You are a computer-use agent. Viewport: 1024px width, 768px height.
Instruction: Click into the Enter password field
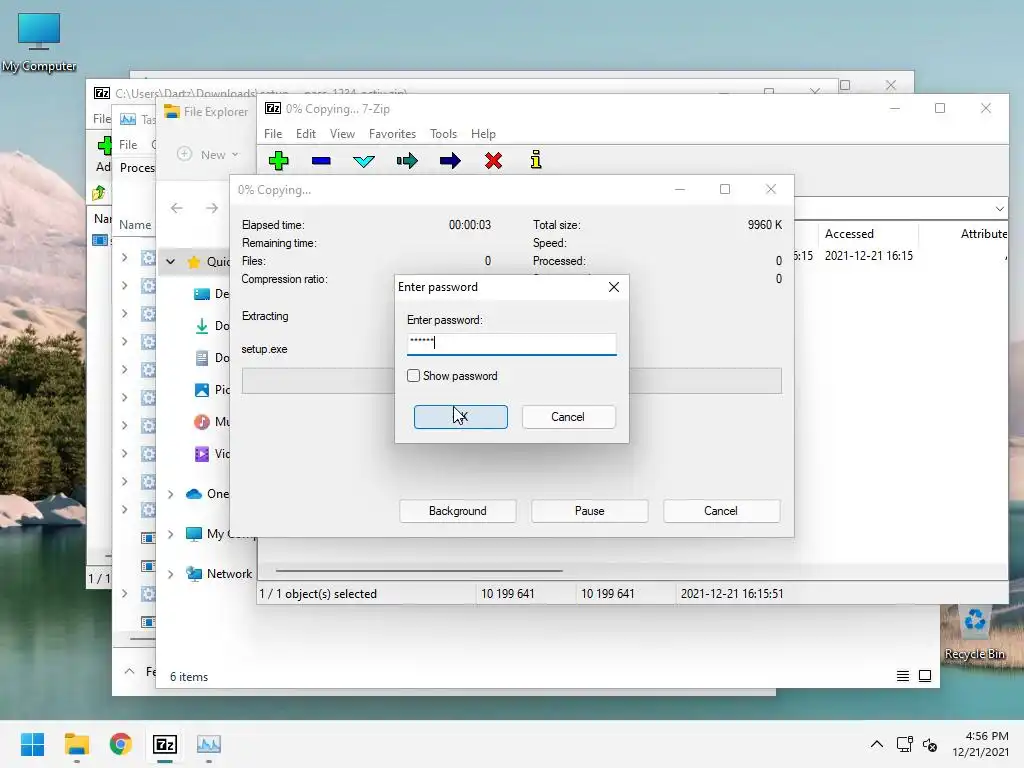(x=511, y=344)
